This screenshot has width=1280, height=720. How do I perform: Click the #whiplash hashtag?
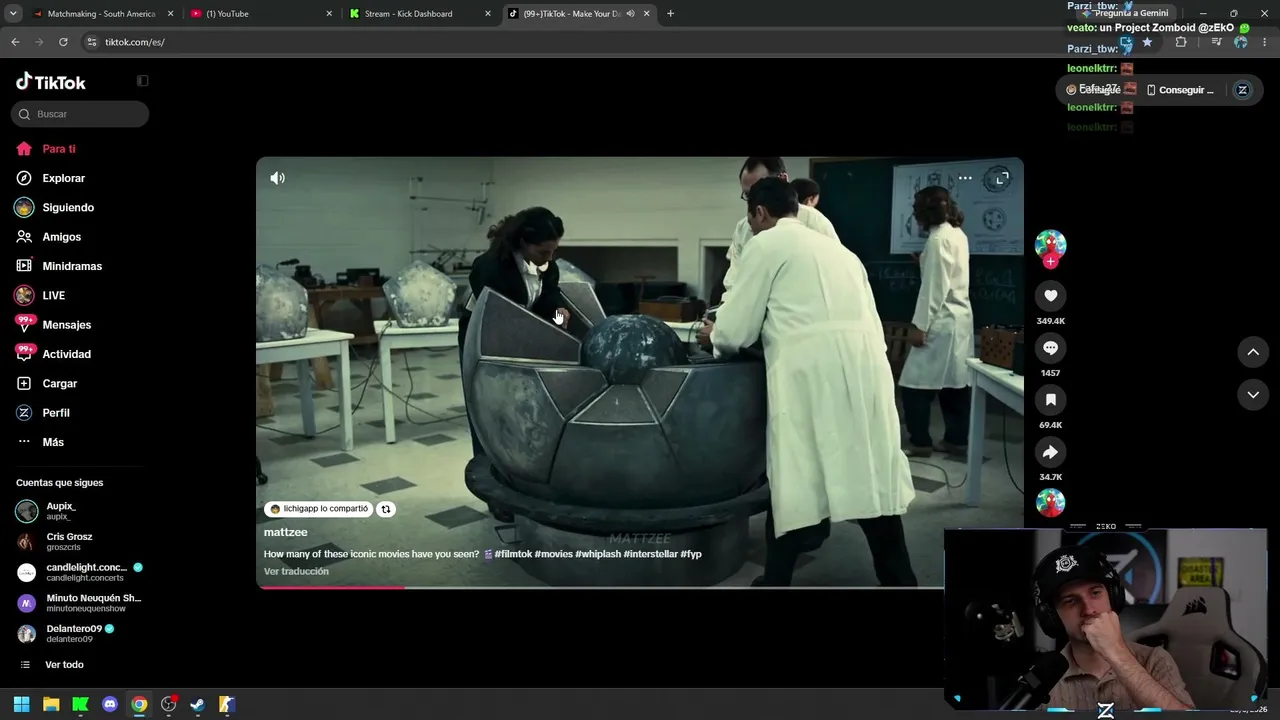coord(598,554)
